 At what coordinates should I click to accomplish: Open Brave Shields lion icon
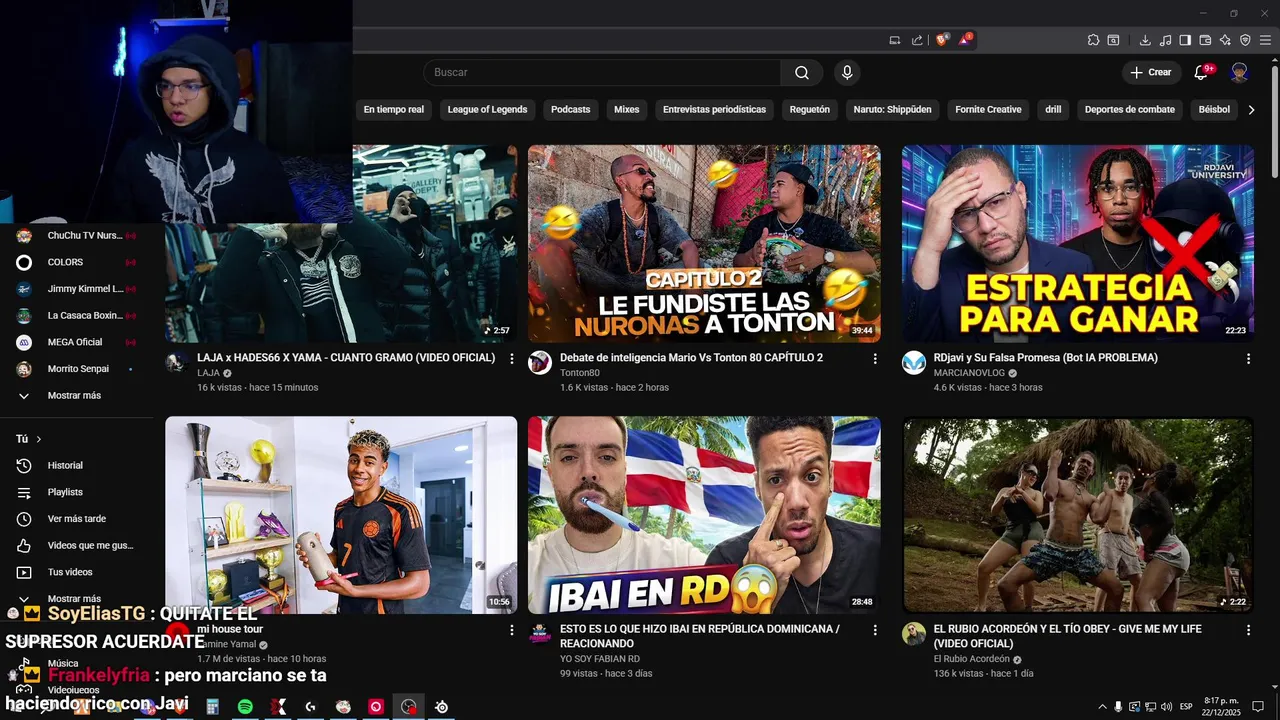[942, 40]
